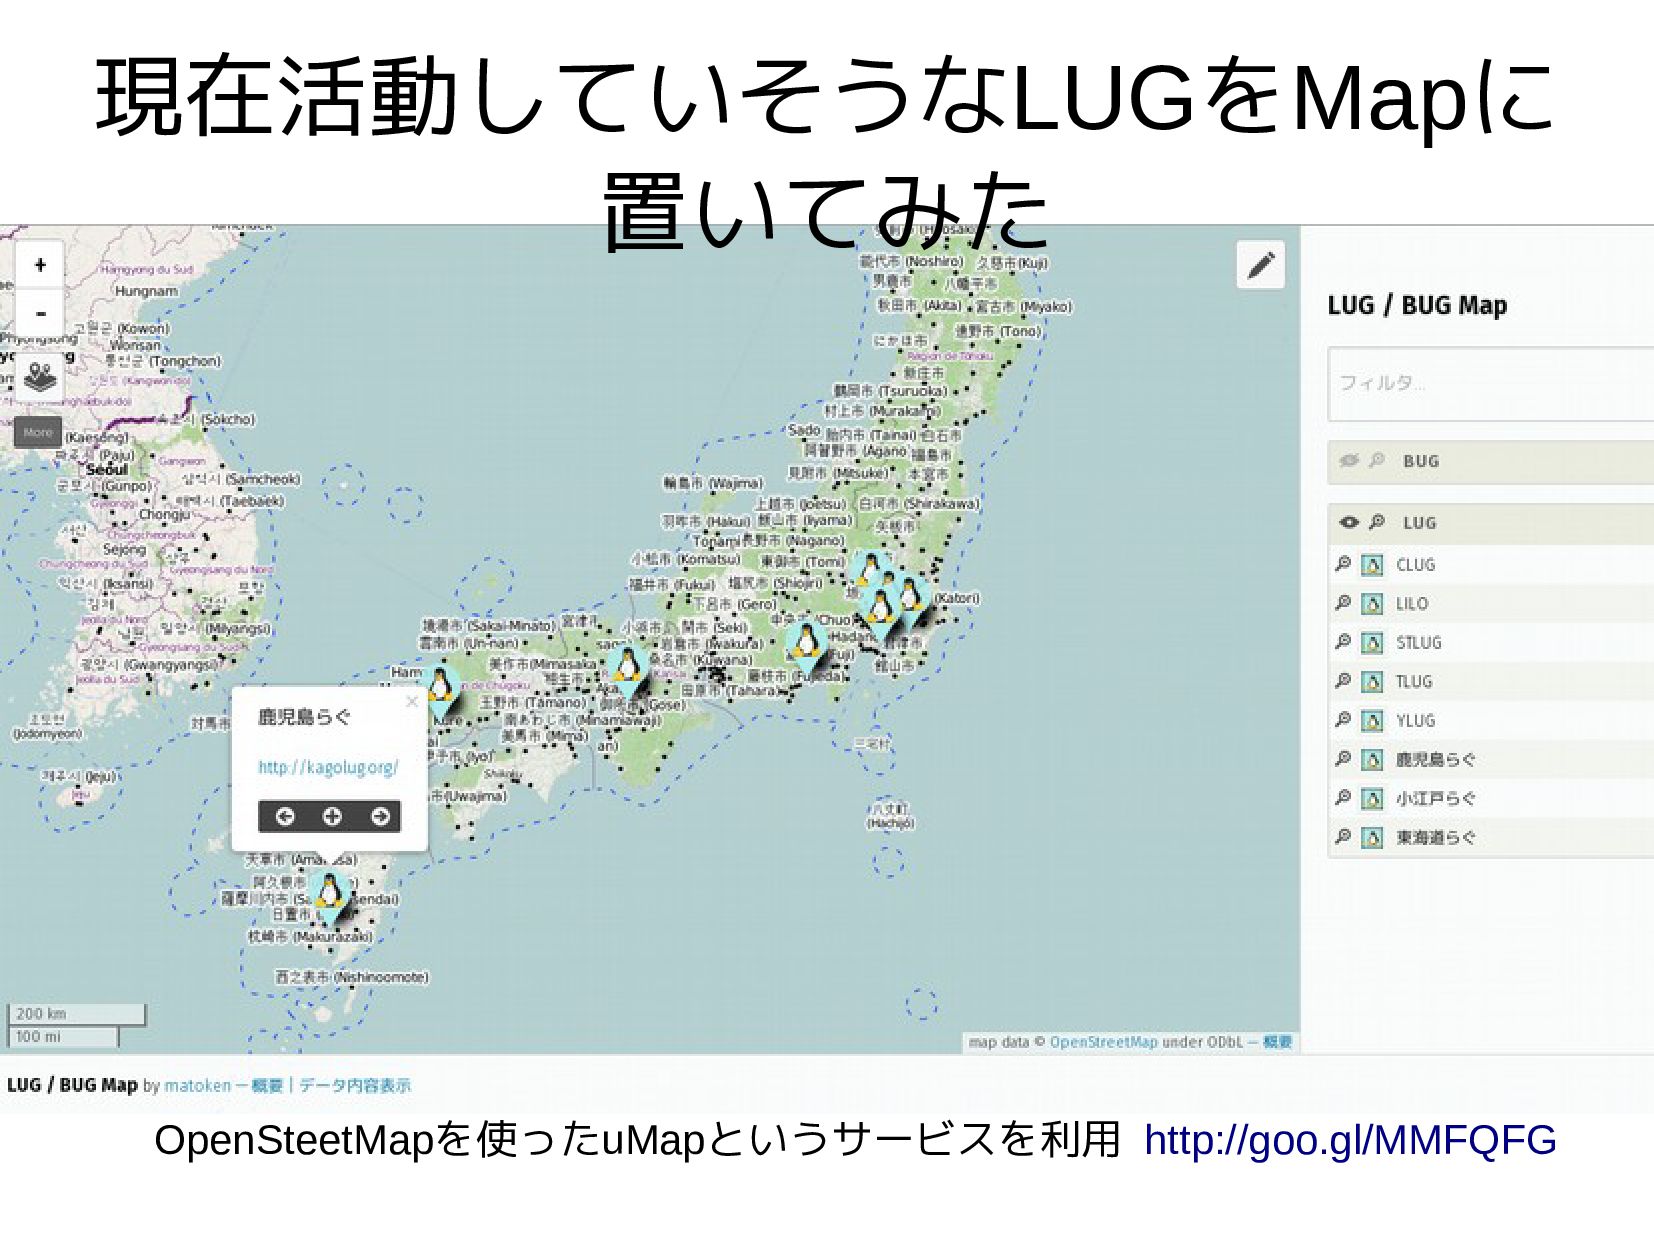Zoom in the map with the plus button
Viewport: 1654px width, 1240px height.
[40, 265]
